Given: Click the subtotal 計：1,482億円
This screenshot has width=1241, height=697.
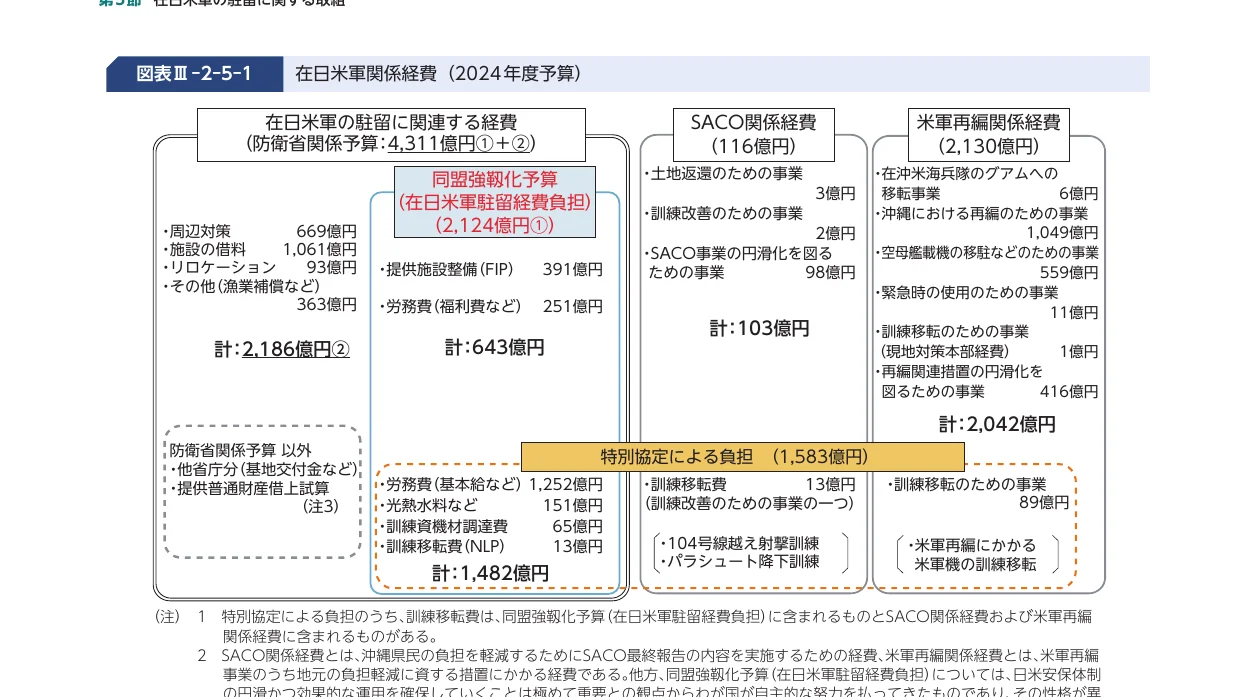Looking at the screenshot, I should point(491,573).
